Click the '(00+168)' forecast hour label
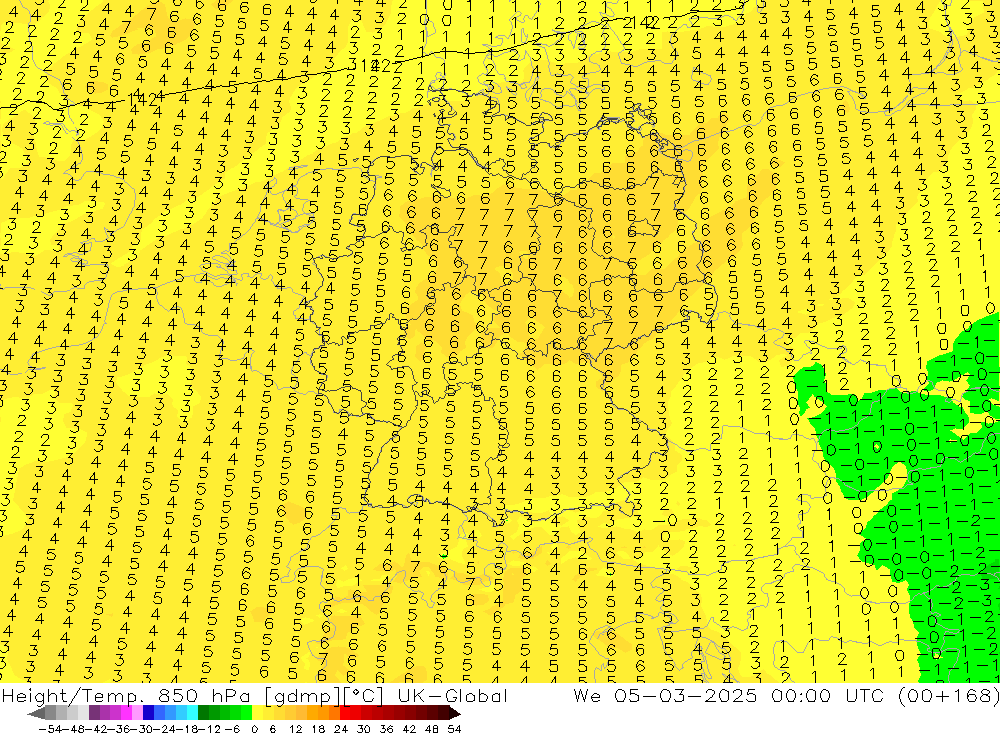The width and height of the screenshot is (1000, 733). (948, 696)
